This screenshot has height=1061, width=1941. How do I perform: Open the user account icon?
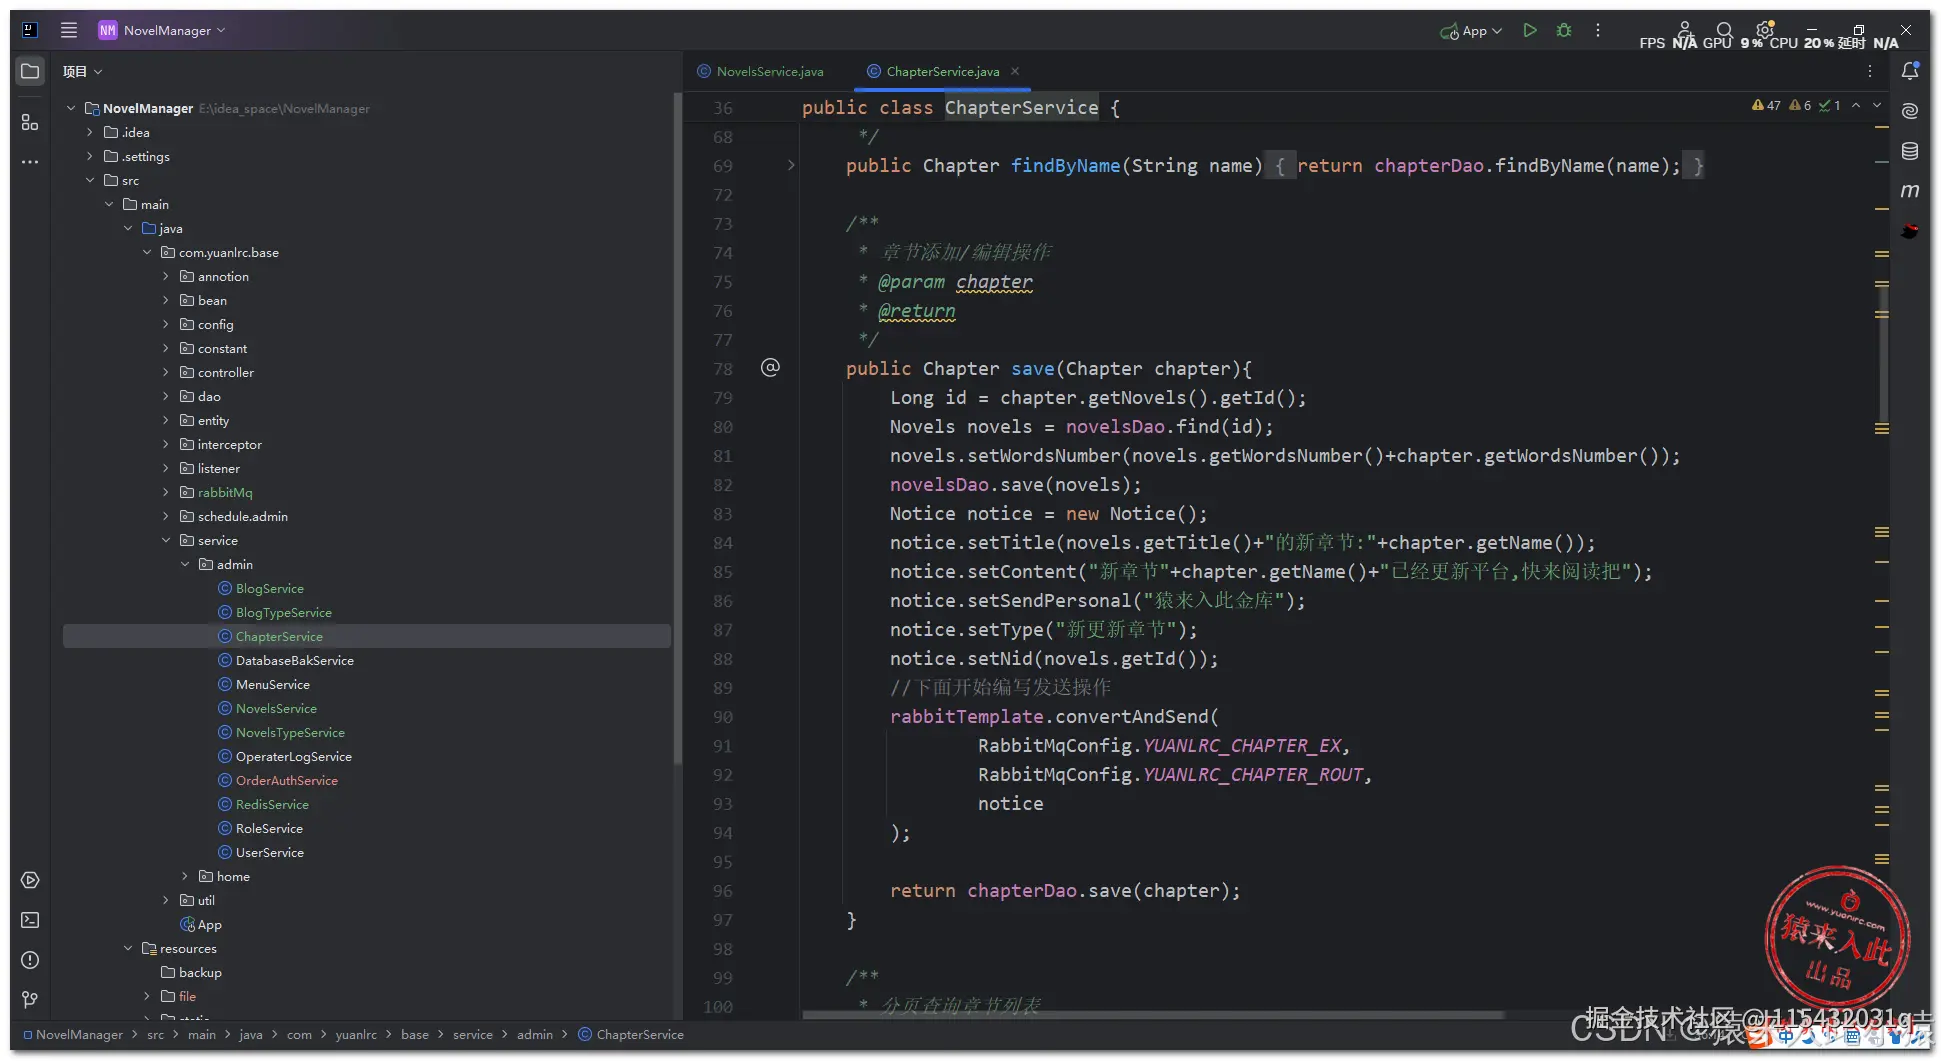click(x=1685, y=28)
